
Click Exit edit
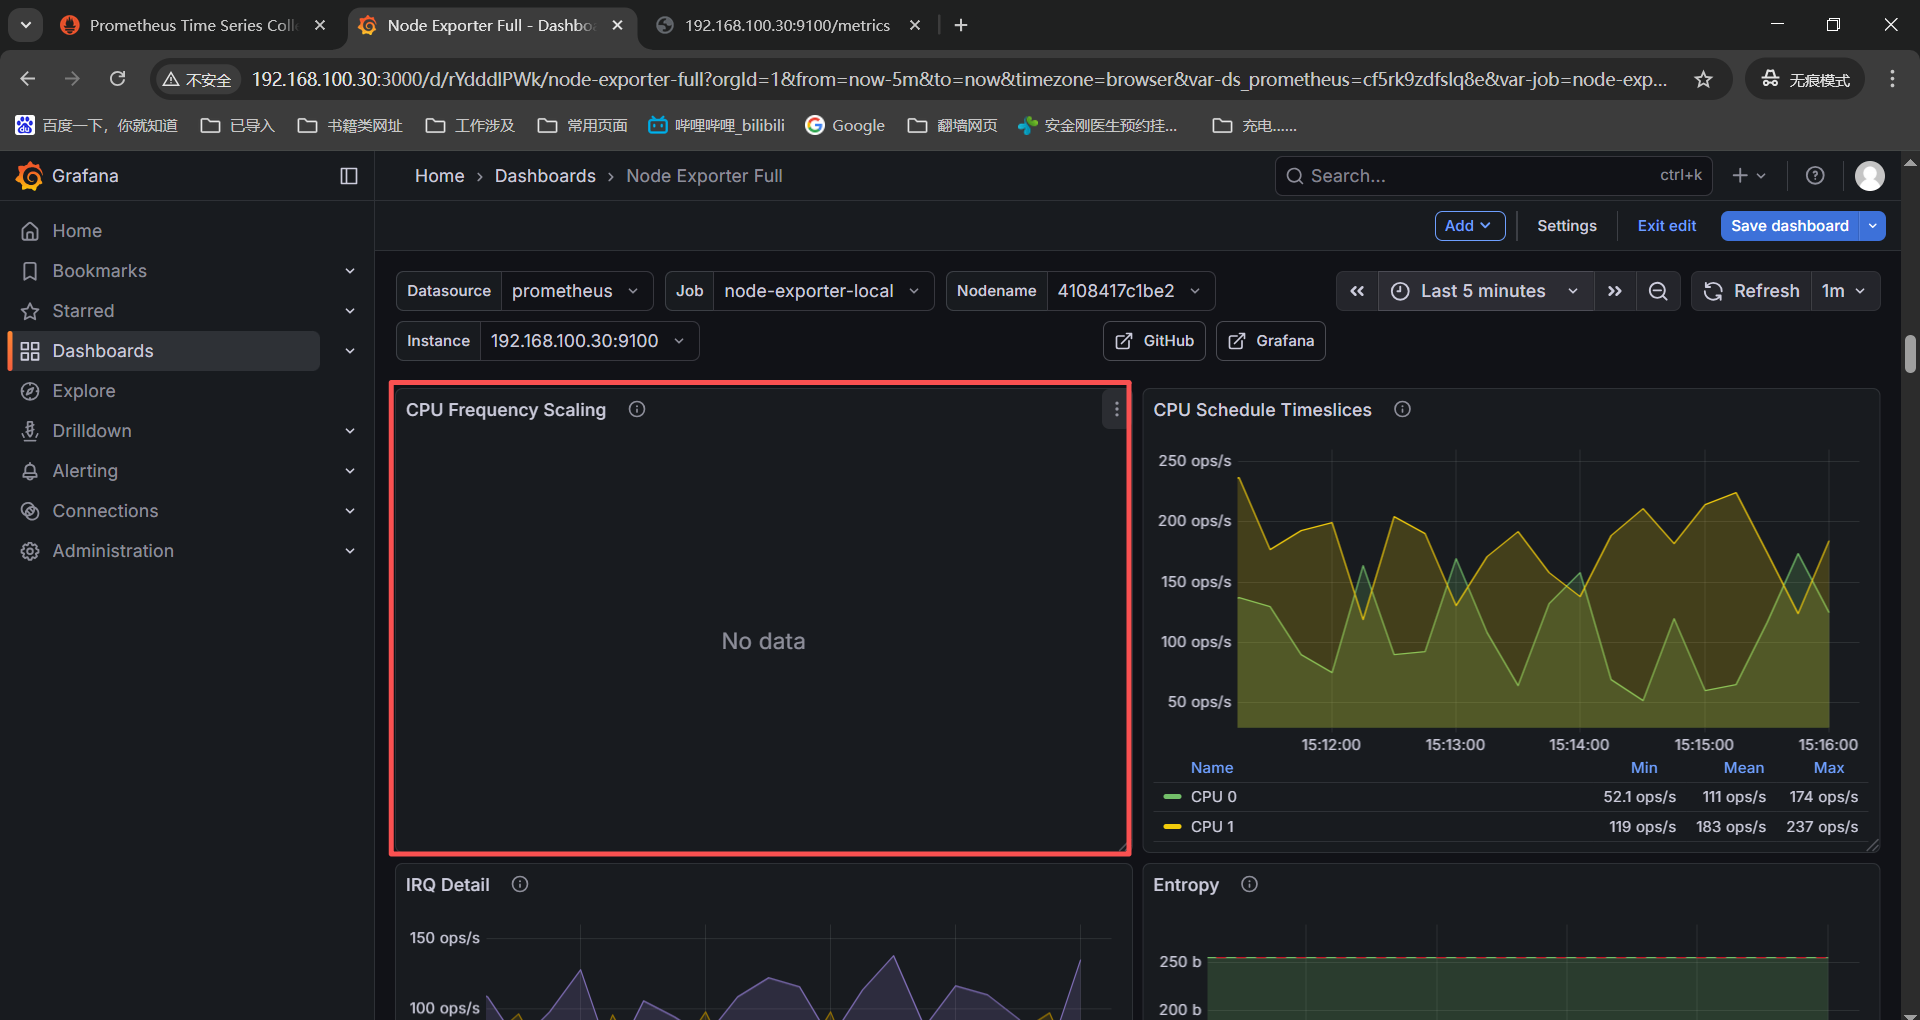(1666, 226)
